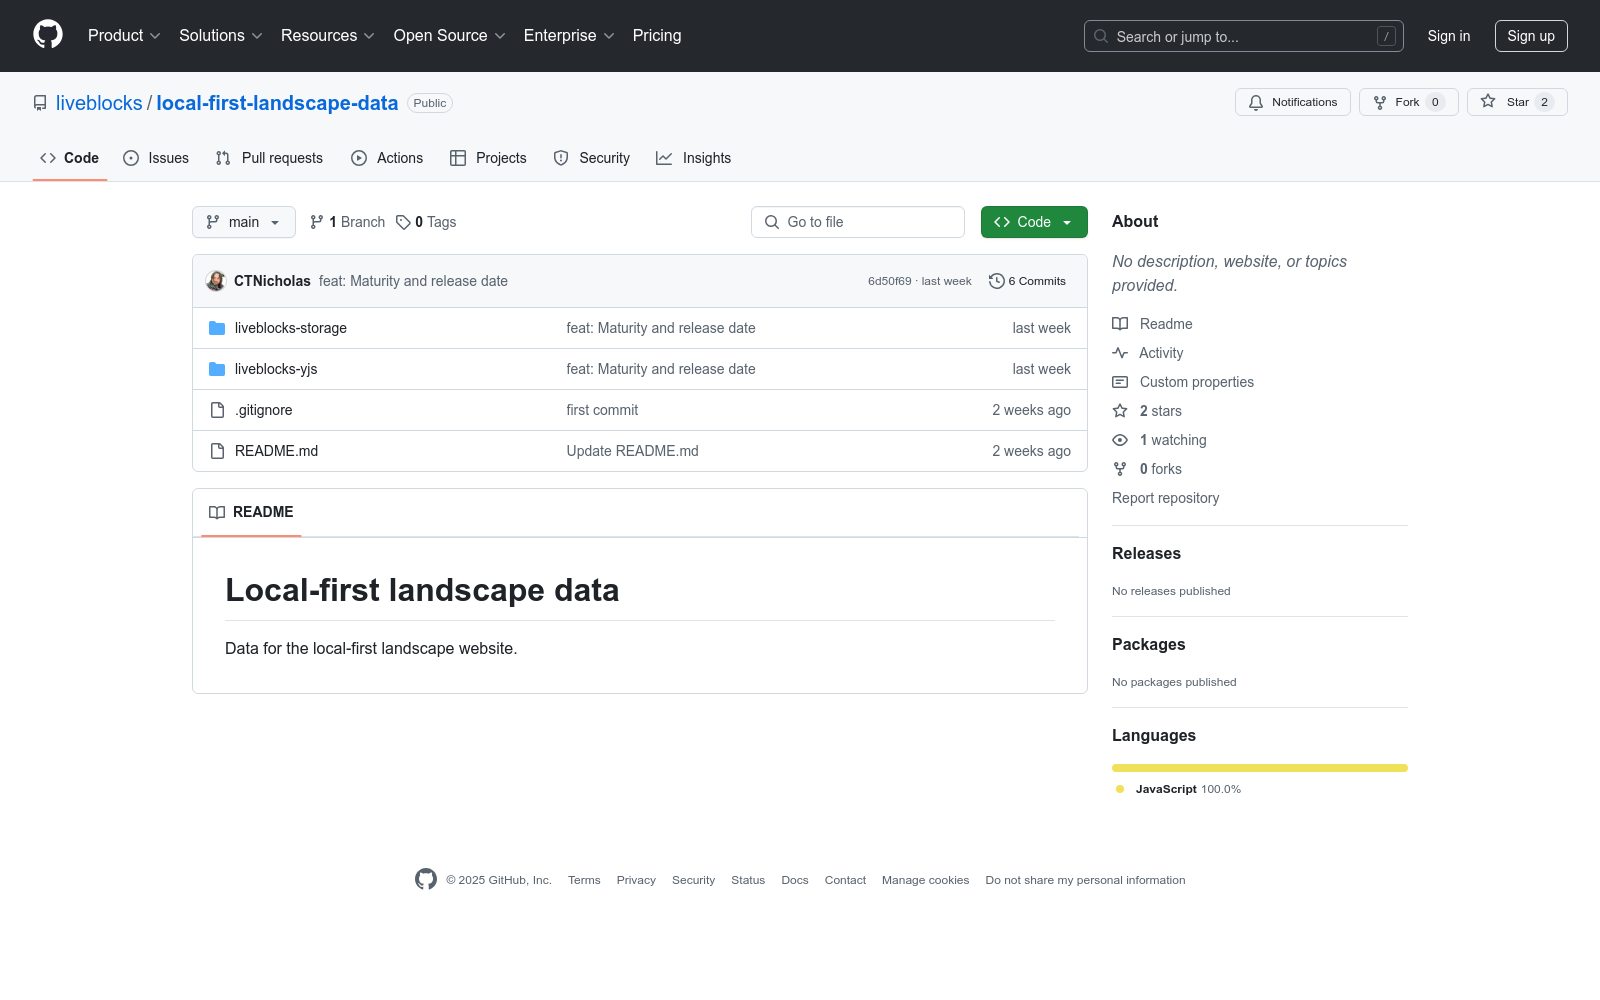Viewport: 1600px width, 1000px height.
Task: Click commit hash 6d50f69
Action: pyautogui.click(x=890, y=281)
